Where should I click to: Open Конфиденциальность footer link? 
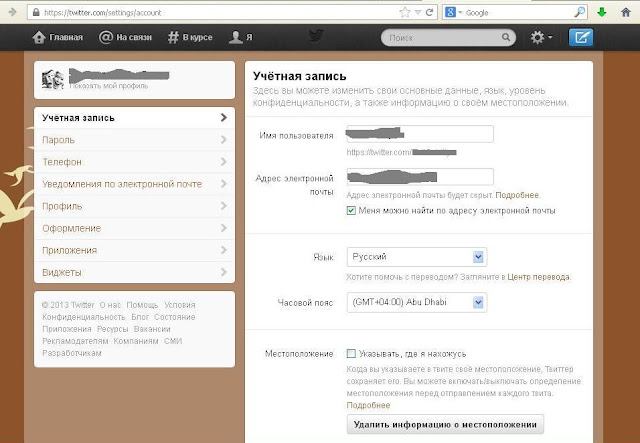pos(84,317)
